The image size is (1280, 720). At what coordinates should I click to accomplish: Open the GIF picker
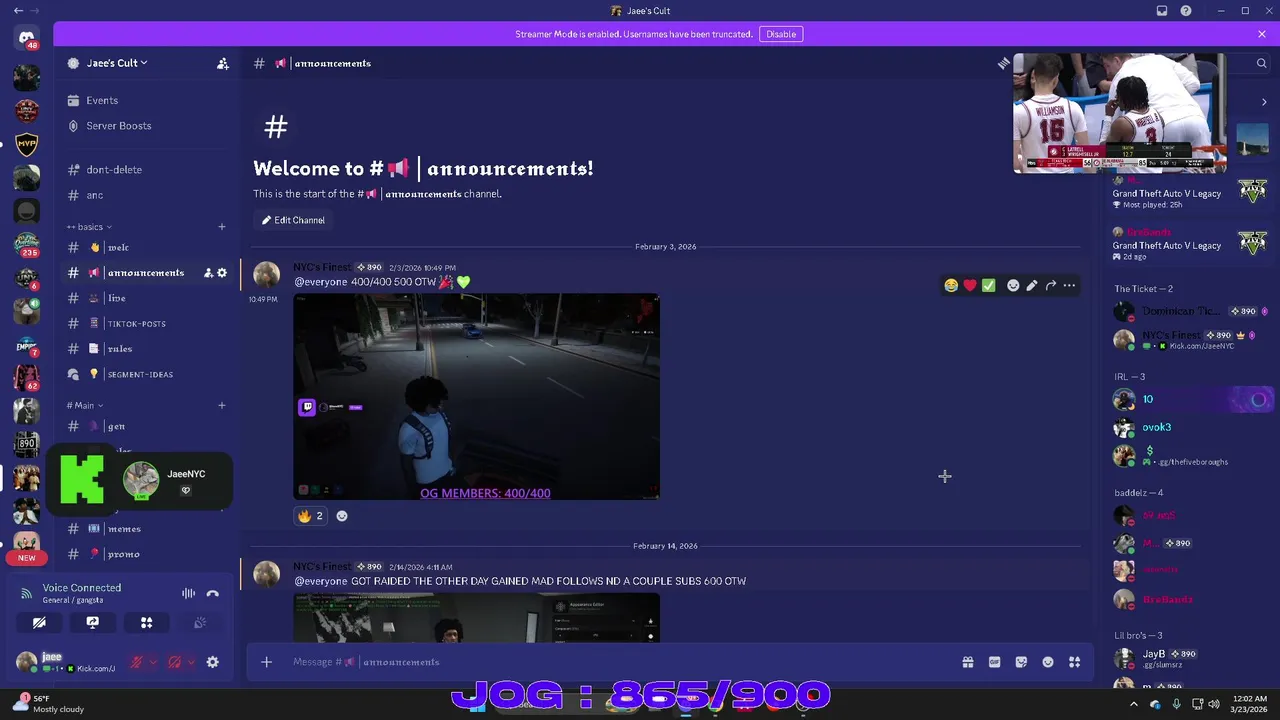(x=994, y=662)
